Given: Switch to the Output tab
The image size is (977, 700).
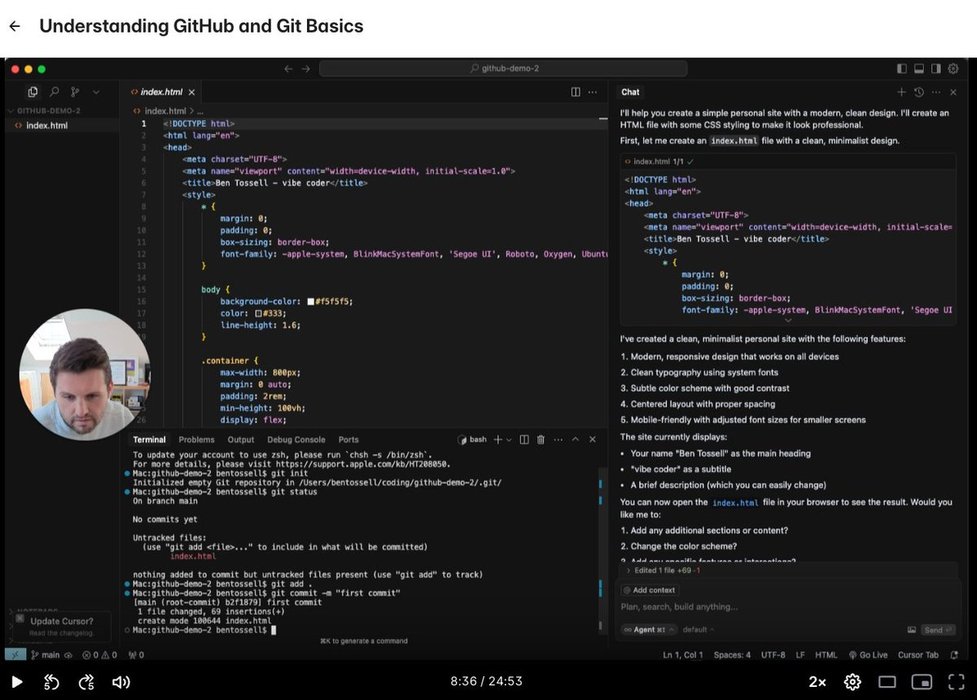Looking at the screenshot, I should tap(241, 440).
